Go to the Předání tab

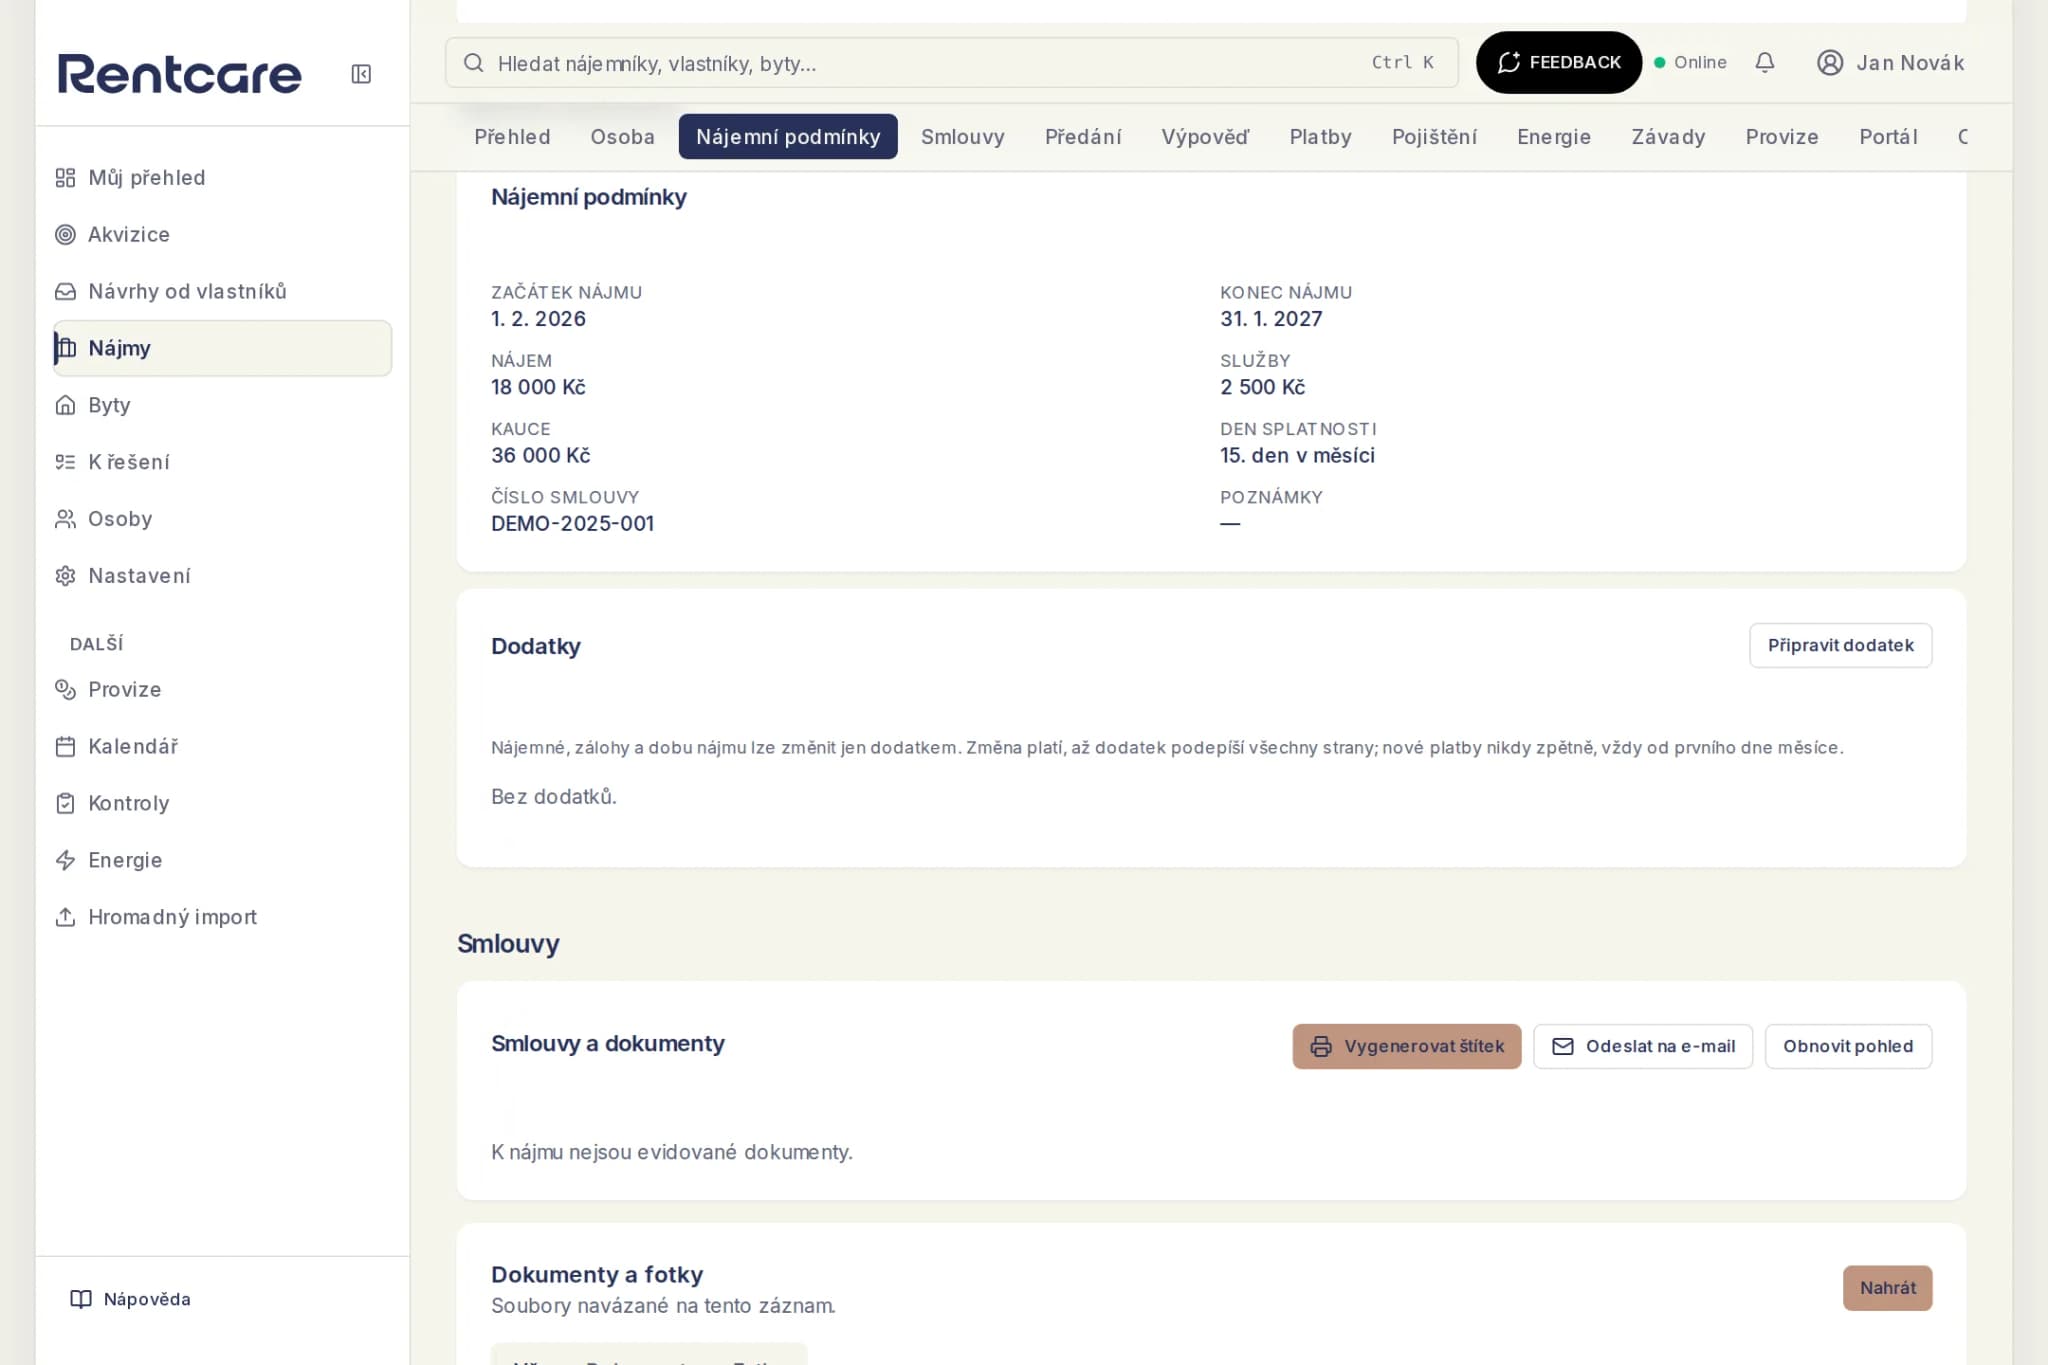tap(1083, 137)
